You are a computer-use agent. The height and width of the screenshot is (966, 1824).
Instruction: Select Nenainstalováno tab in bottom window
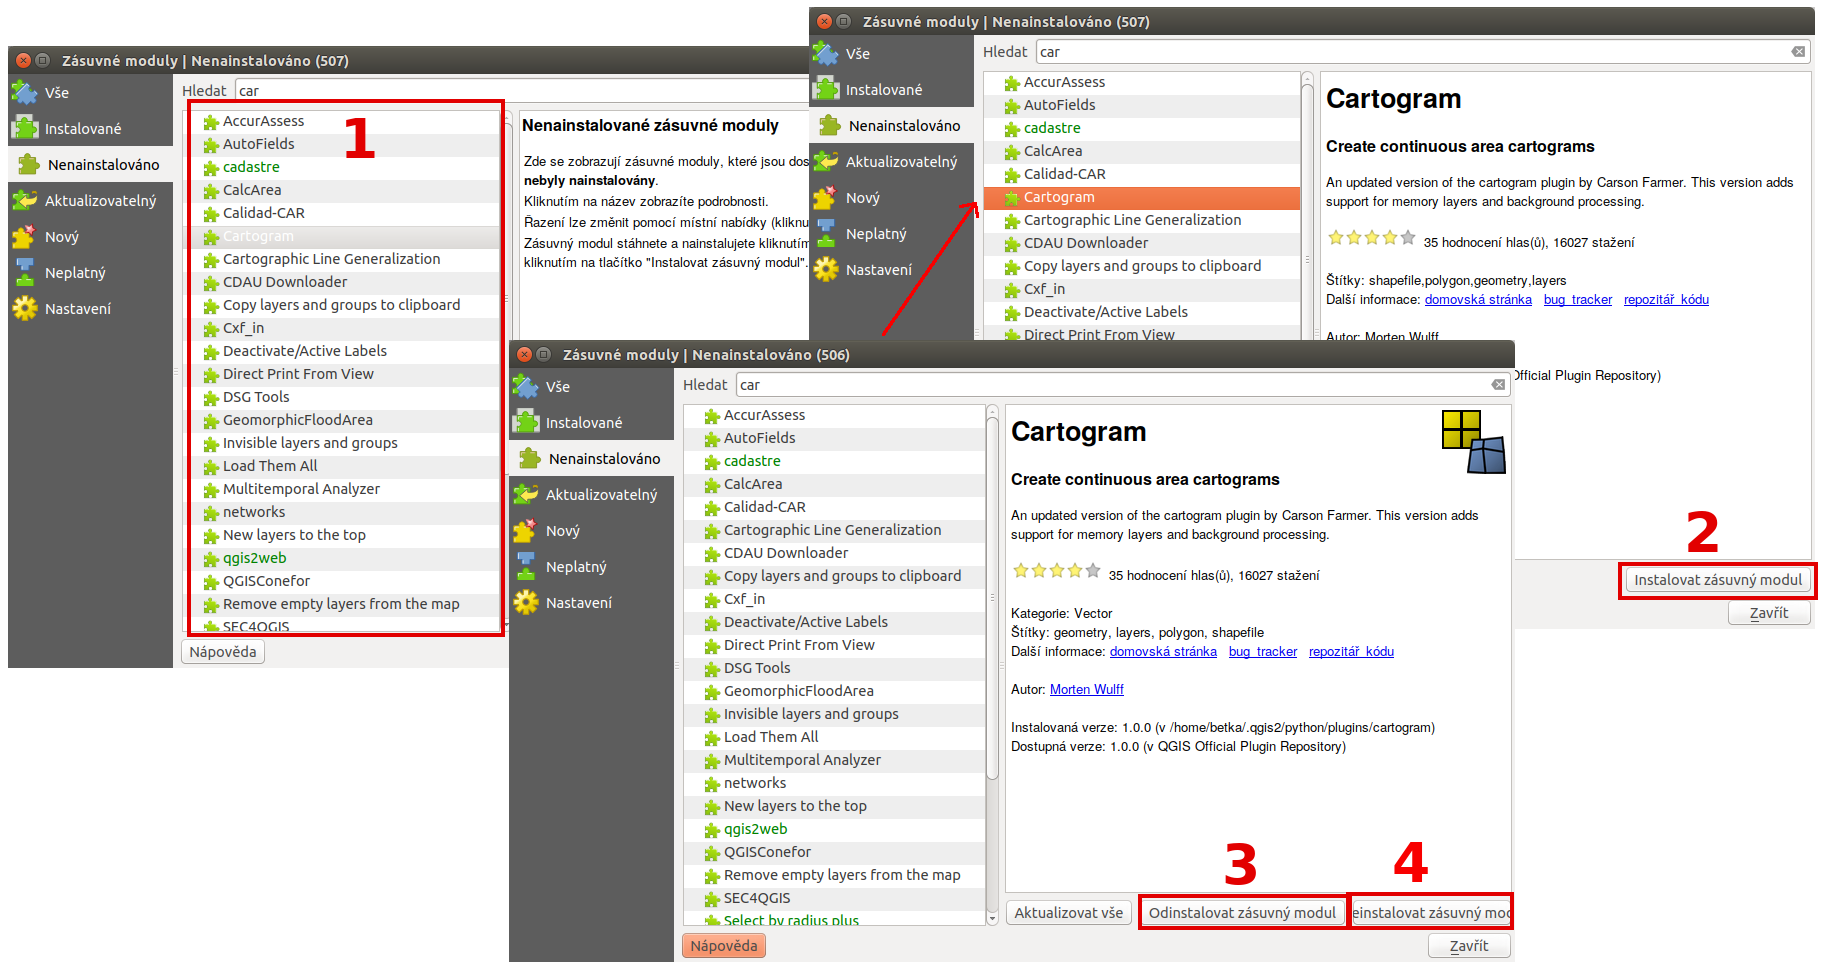[x=591, y=458]
